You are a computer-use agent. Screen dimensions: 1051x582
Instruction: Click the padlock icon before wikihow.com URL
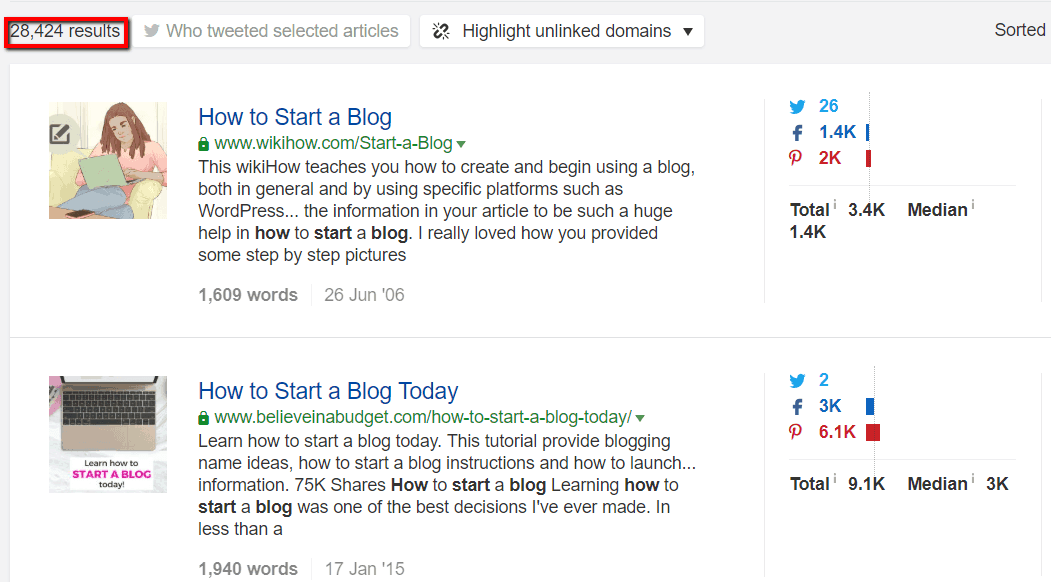203,143
